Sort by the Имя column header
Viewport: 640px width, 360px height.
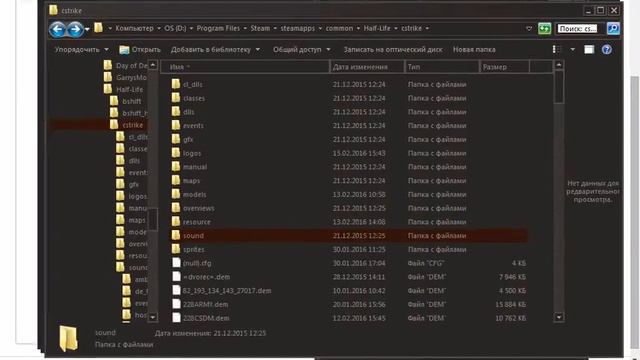click(244, 67)
